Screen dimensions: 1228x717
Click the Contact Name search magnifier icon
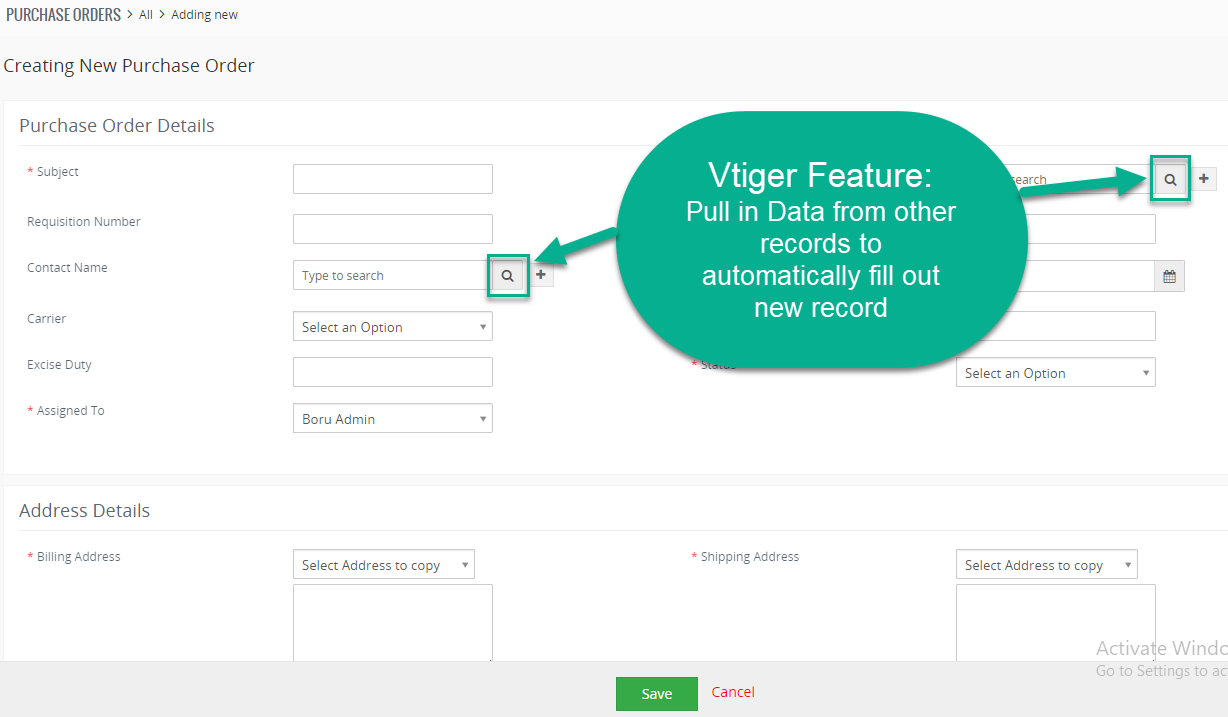point(508,275)
